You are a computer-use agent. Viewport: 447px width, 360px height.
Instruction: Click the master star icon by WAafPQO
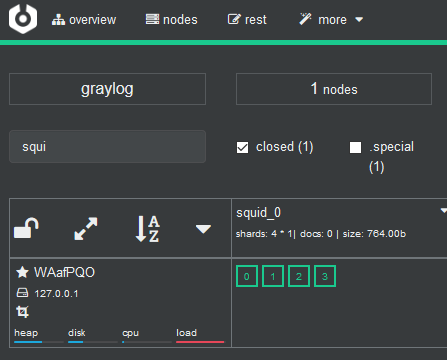[22, 272]
